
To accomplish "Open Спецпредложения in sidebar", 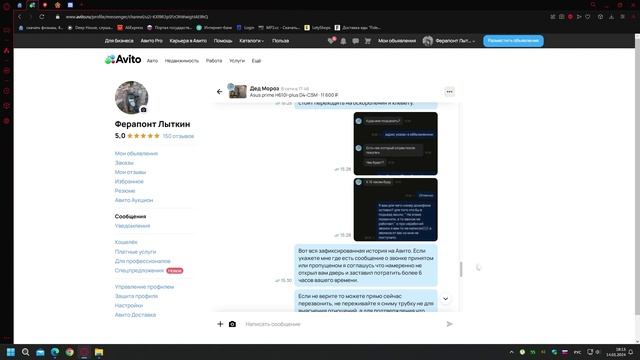I will 139,271.
